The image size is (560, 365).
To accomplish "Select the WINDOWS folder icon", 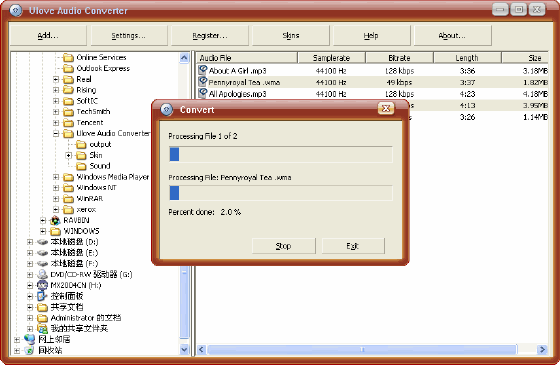I will pyautogui.click(x=55, y=231).
